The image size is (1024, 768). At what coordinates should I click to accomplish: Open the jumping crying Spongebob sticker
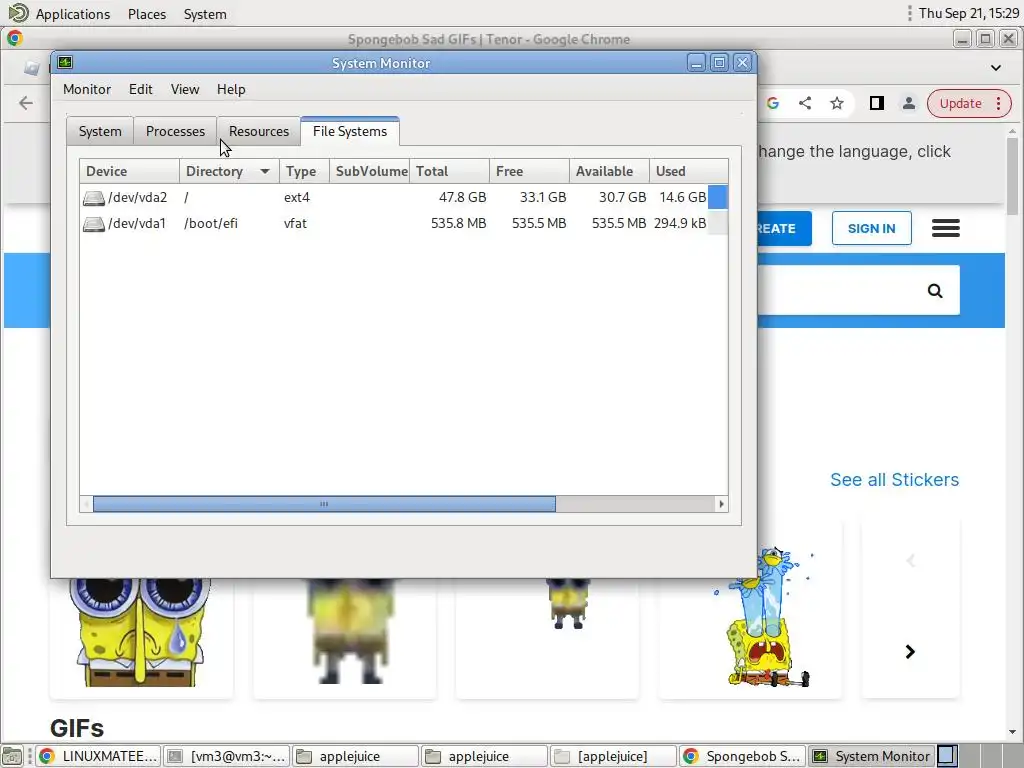[x=762, y=618]
